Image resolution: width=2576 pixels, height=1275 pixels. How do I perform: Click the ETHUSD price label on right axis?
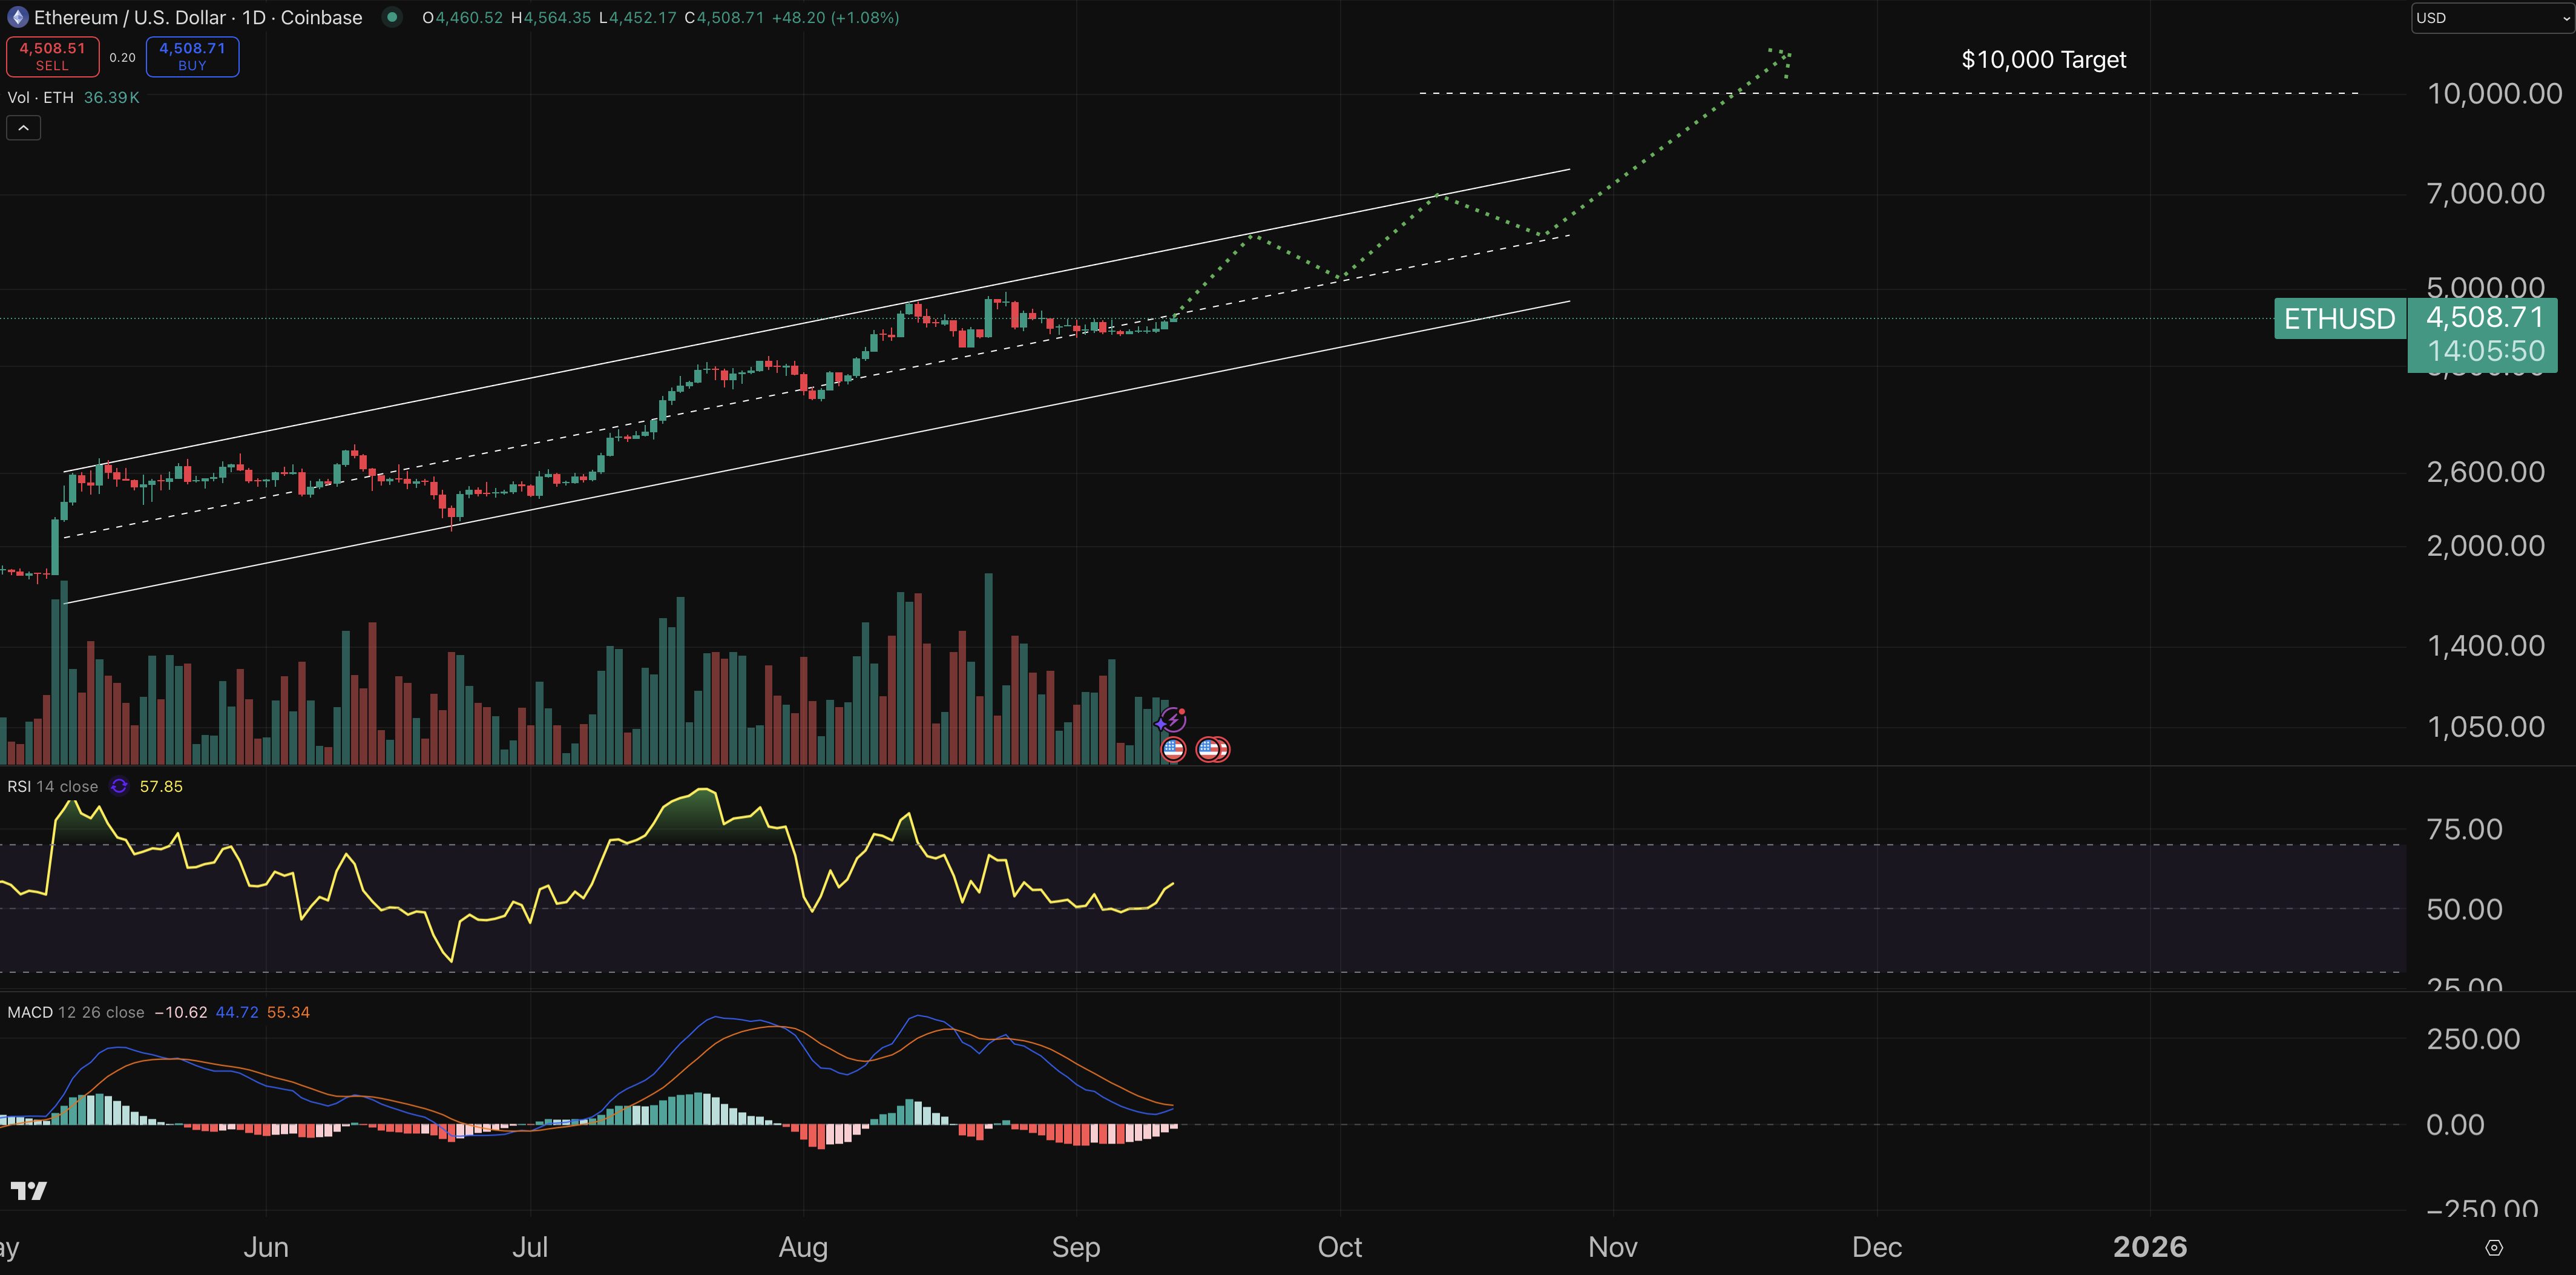[x=2339, y=318]
